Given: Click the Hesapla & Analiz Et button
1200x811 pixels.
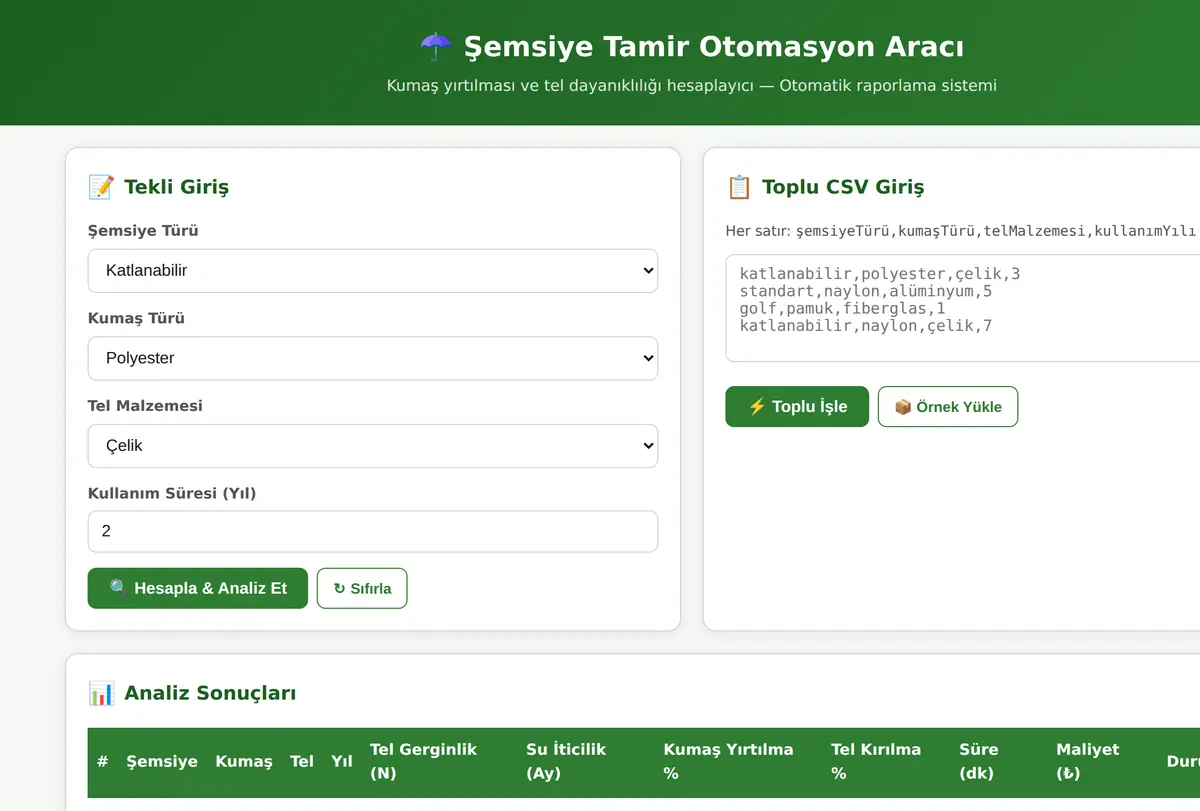Looking at the screenshot, I should 198,588.
